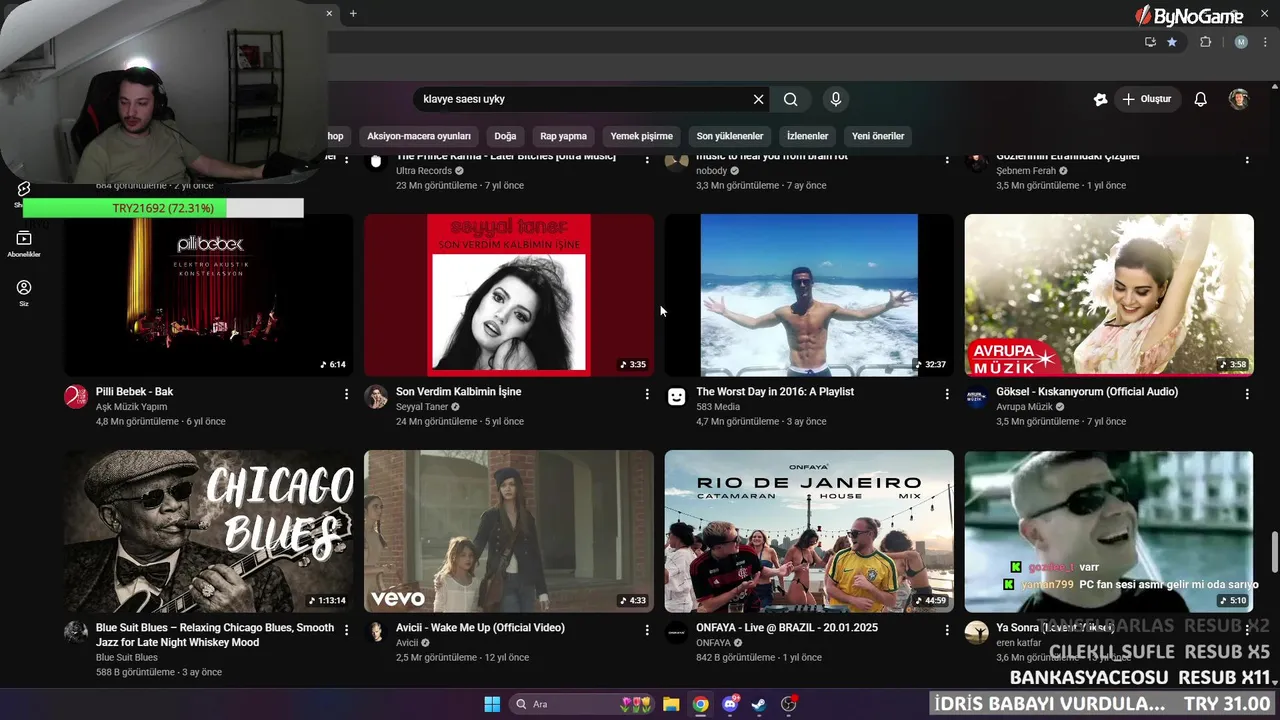Open Seyyal Taner channel avatar
Image resolution: width=1280 pixels, height=720 pixels.
tap(376, 397)
